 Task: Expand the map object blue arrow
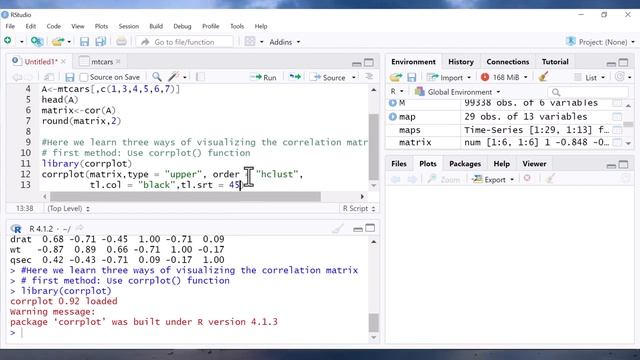[x=393, y=117]
